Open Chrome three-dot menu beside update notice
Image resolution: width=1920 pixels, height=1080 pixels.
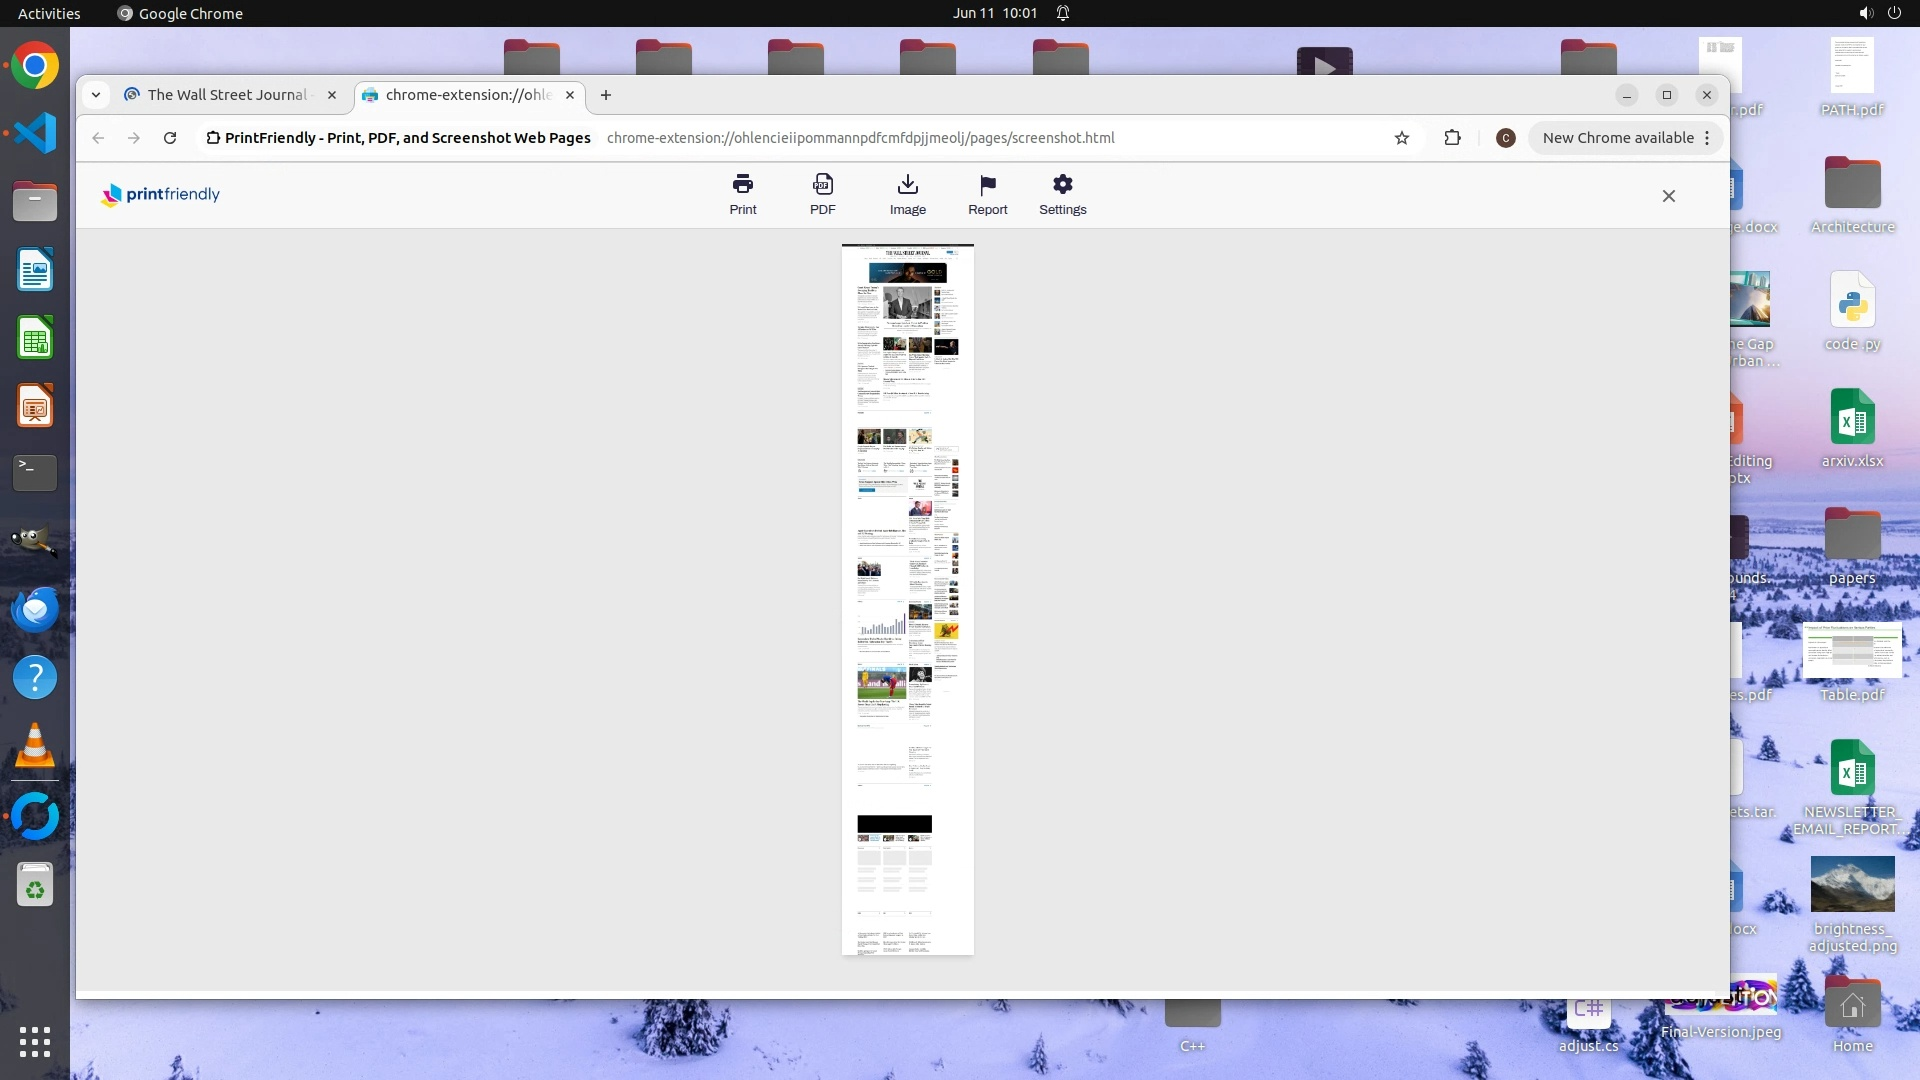[1707, 138]
